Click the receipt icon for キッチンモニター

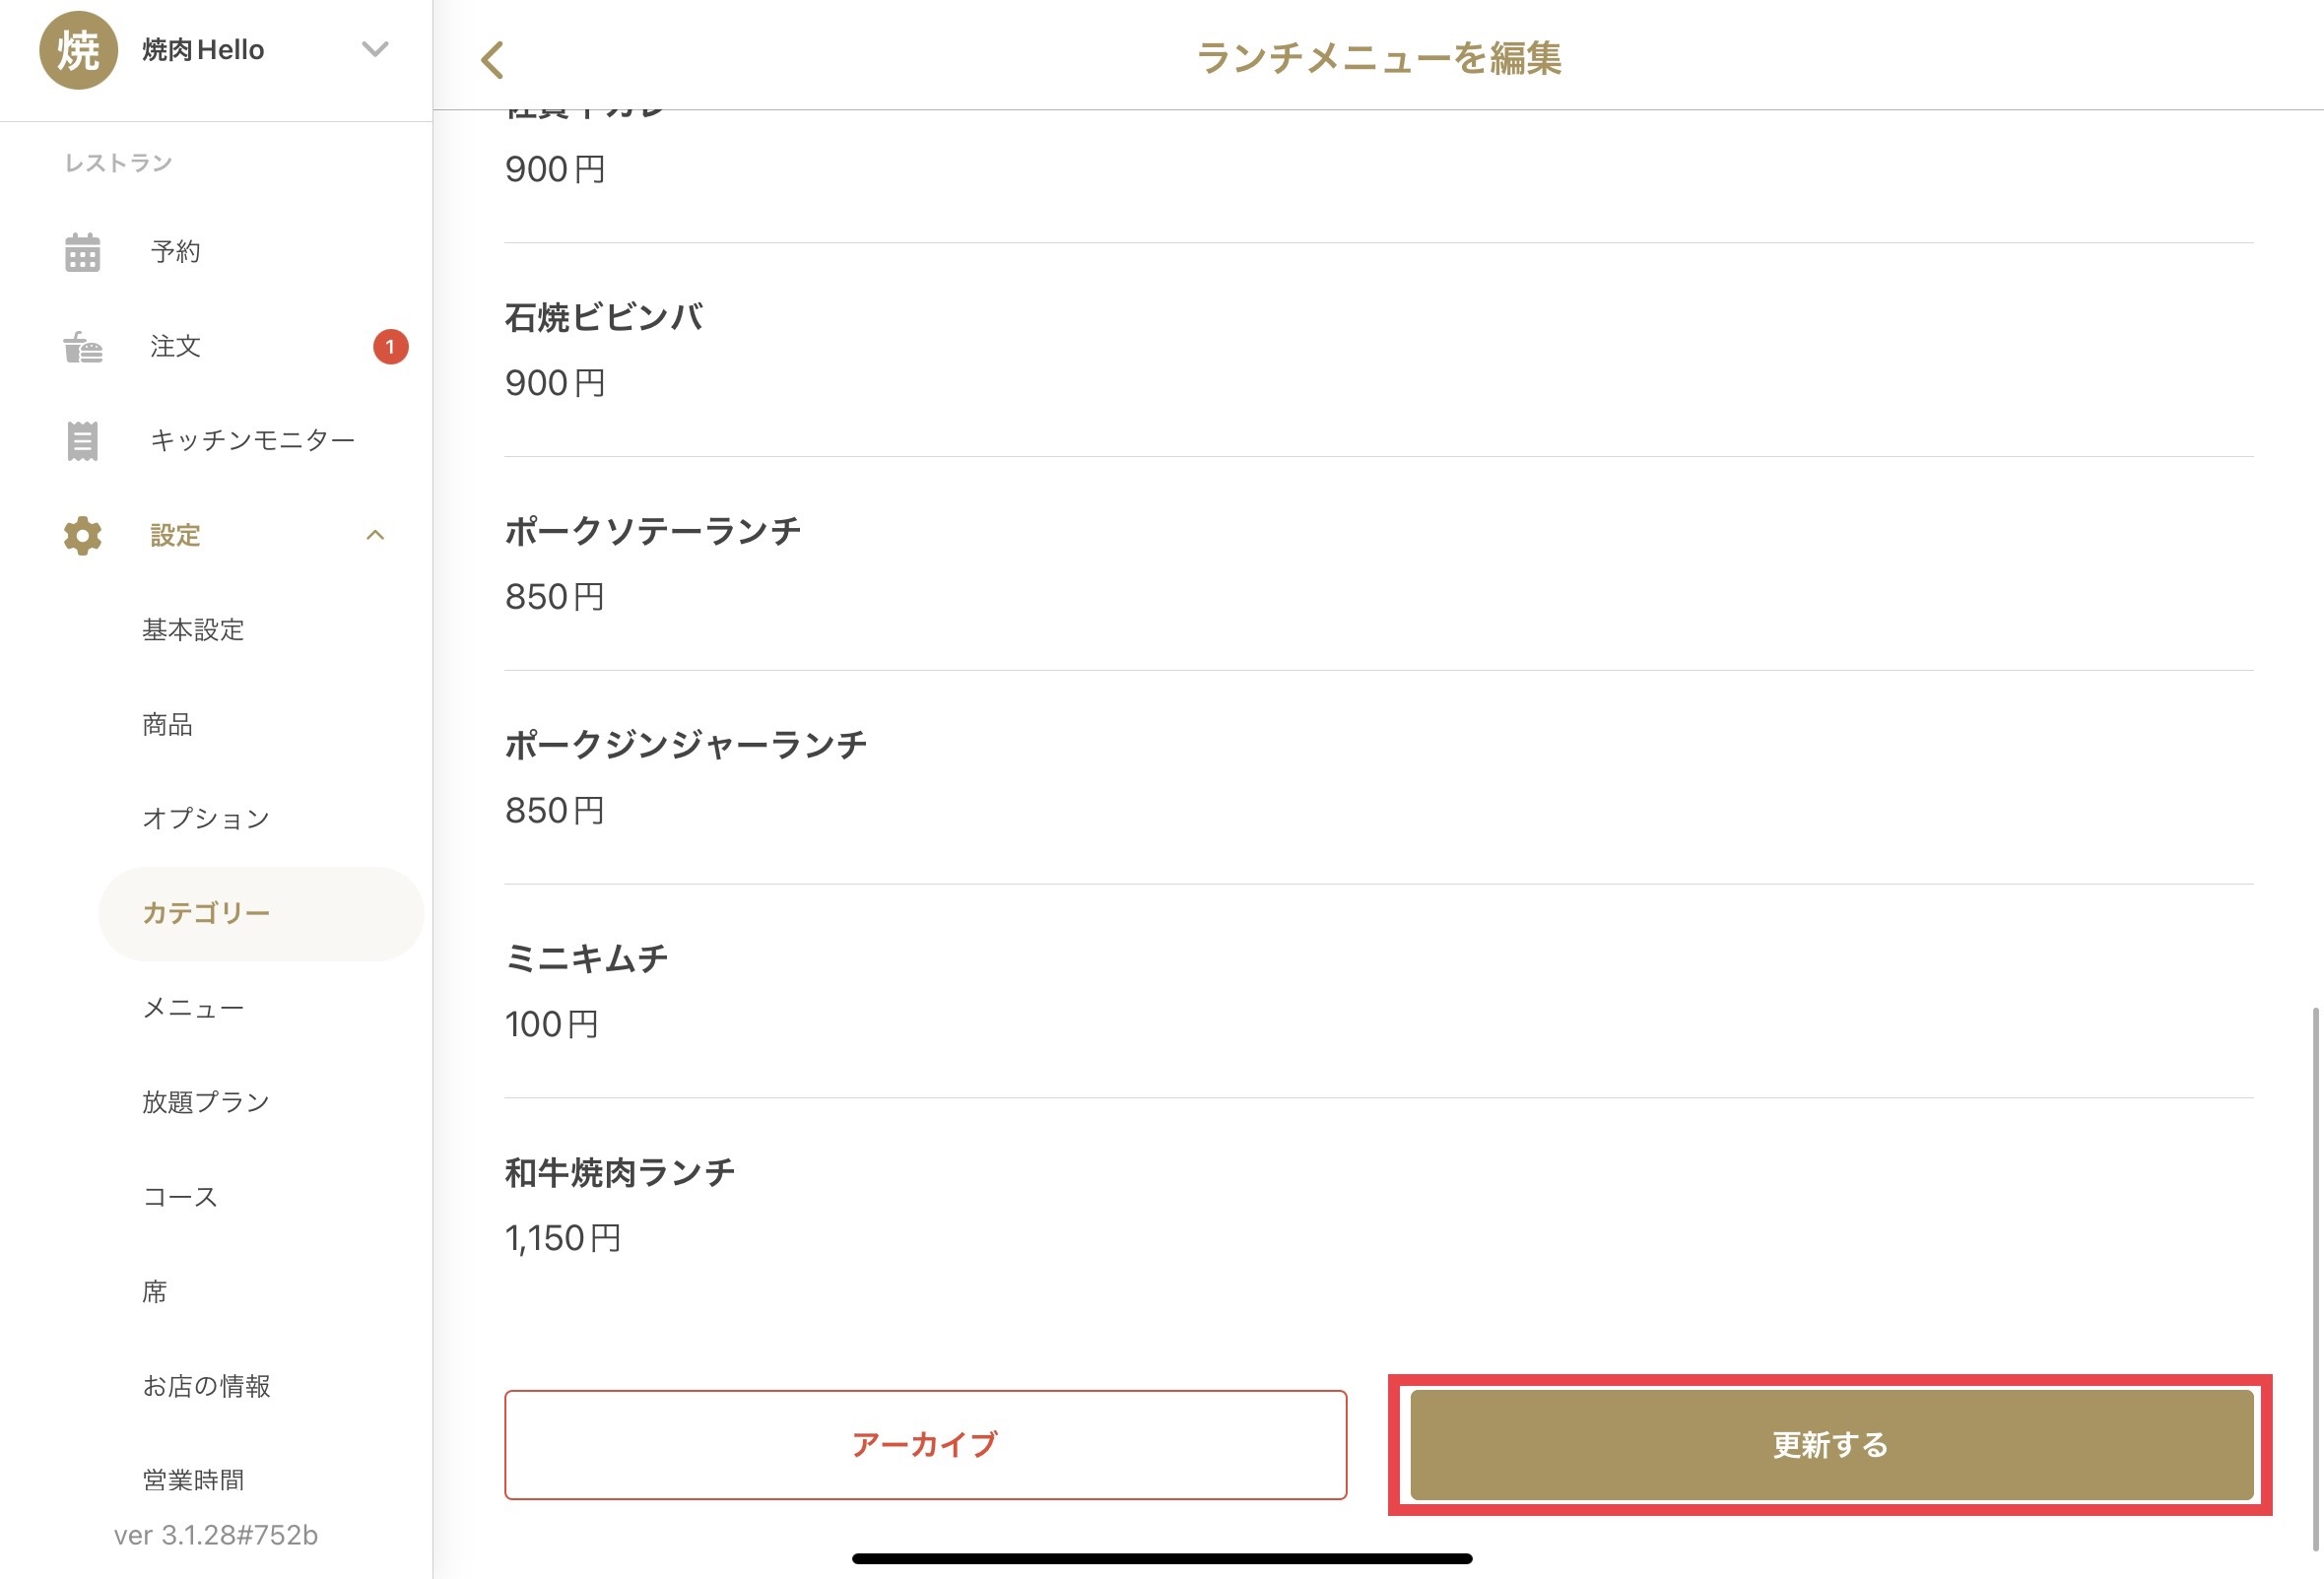[83, 441]
